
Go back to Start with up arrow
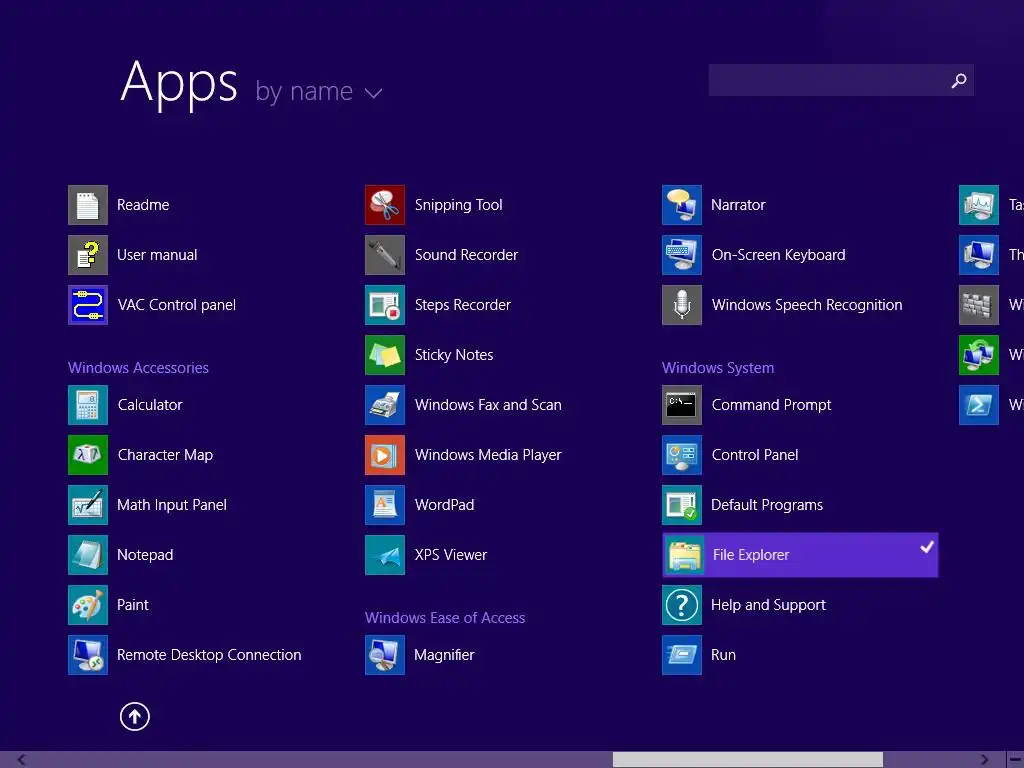(x=135, y=716)
